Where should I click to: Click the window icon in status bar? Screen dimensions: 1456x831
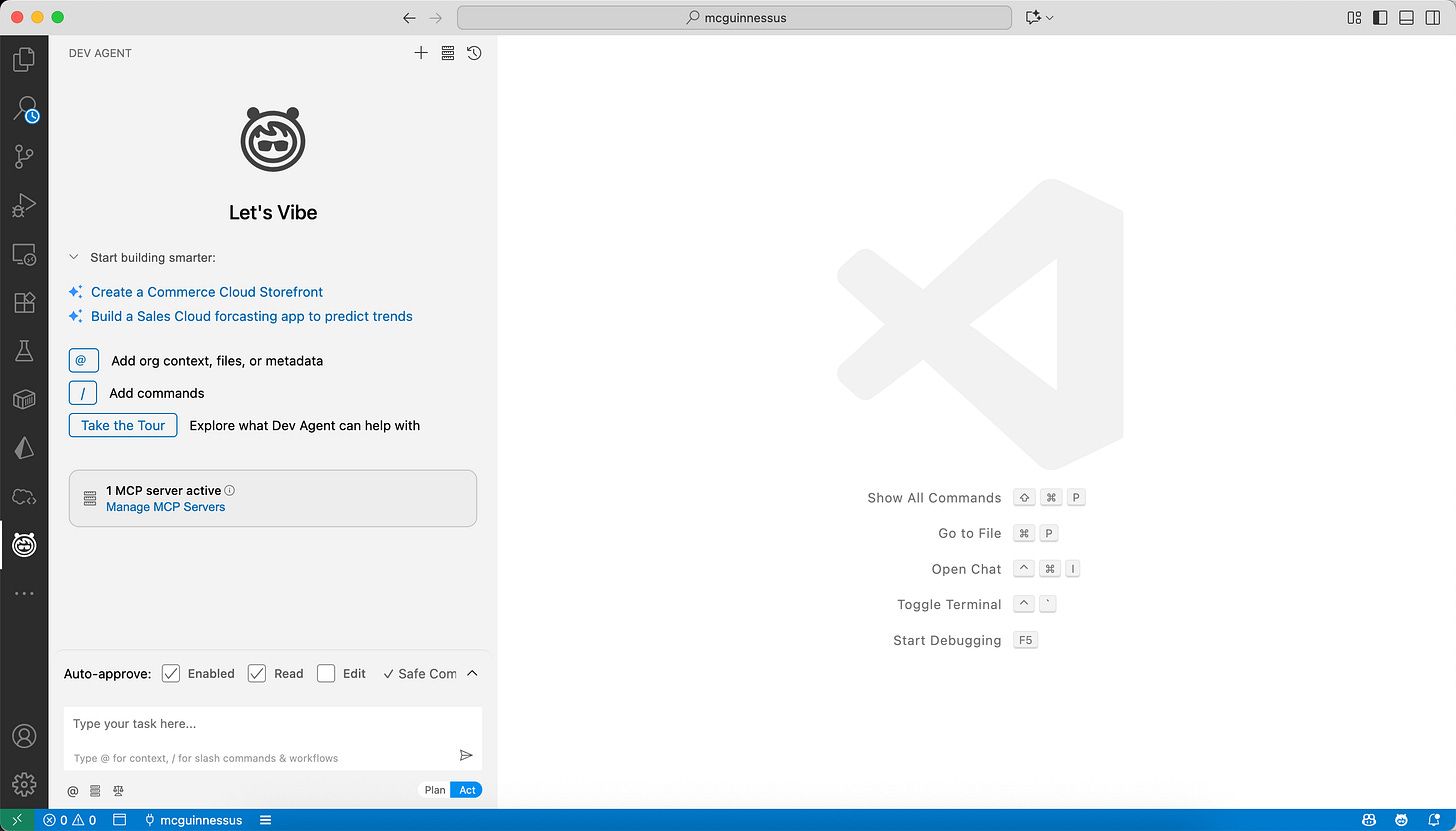point(119,820)
